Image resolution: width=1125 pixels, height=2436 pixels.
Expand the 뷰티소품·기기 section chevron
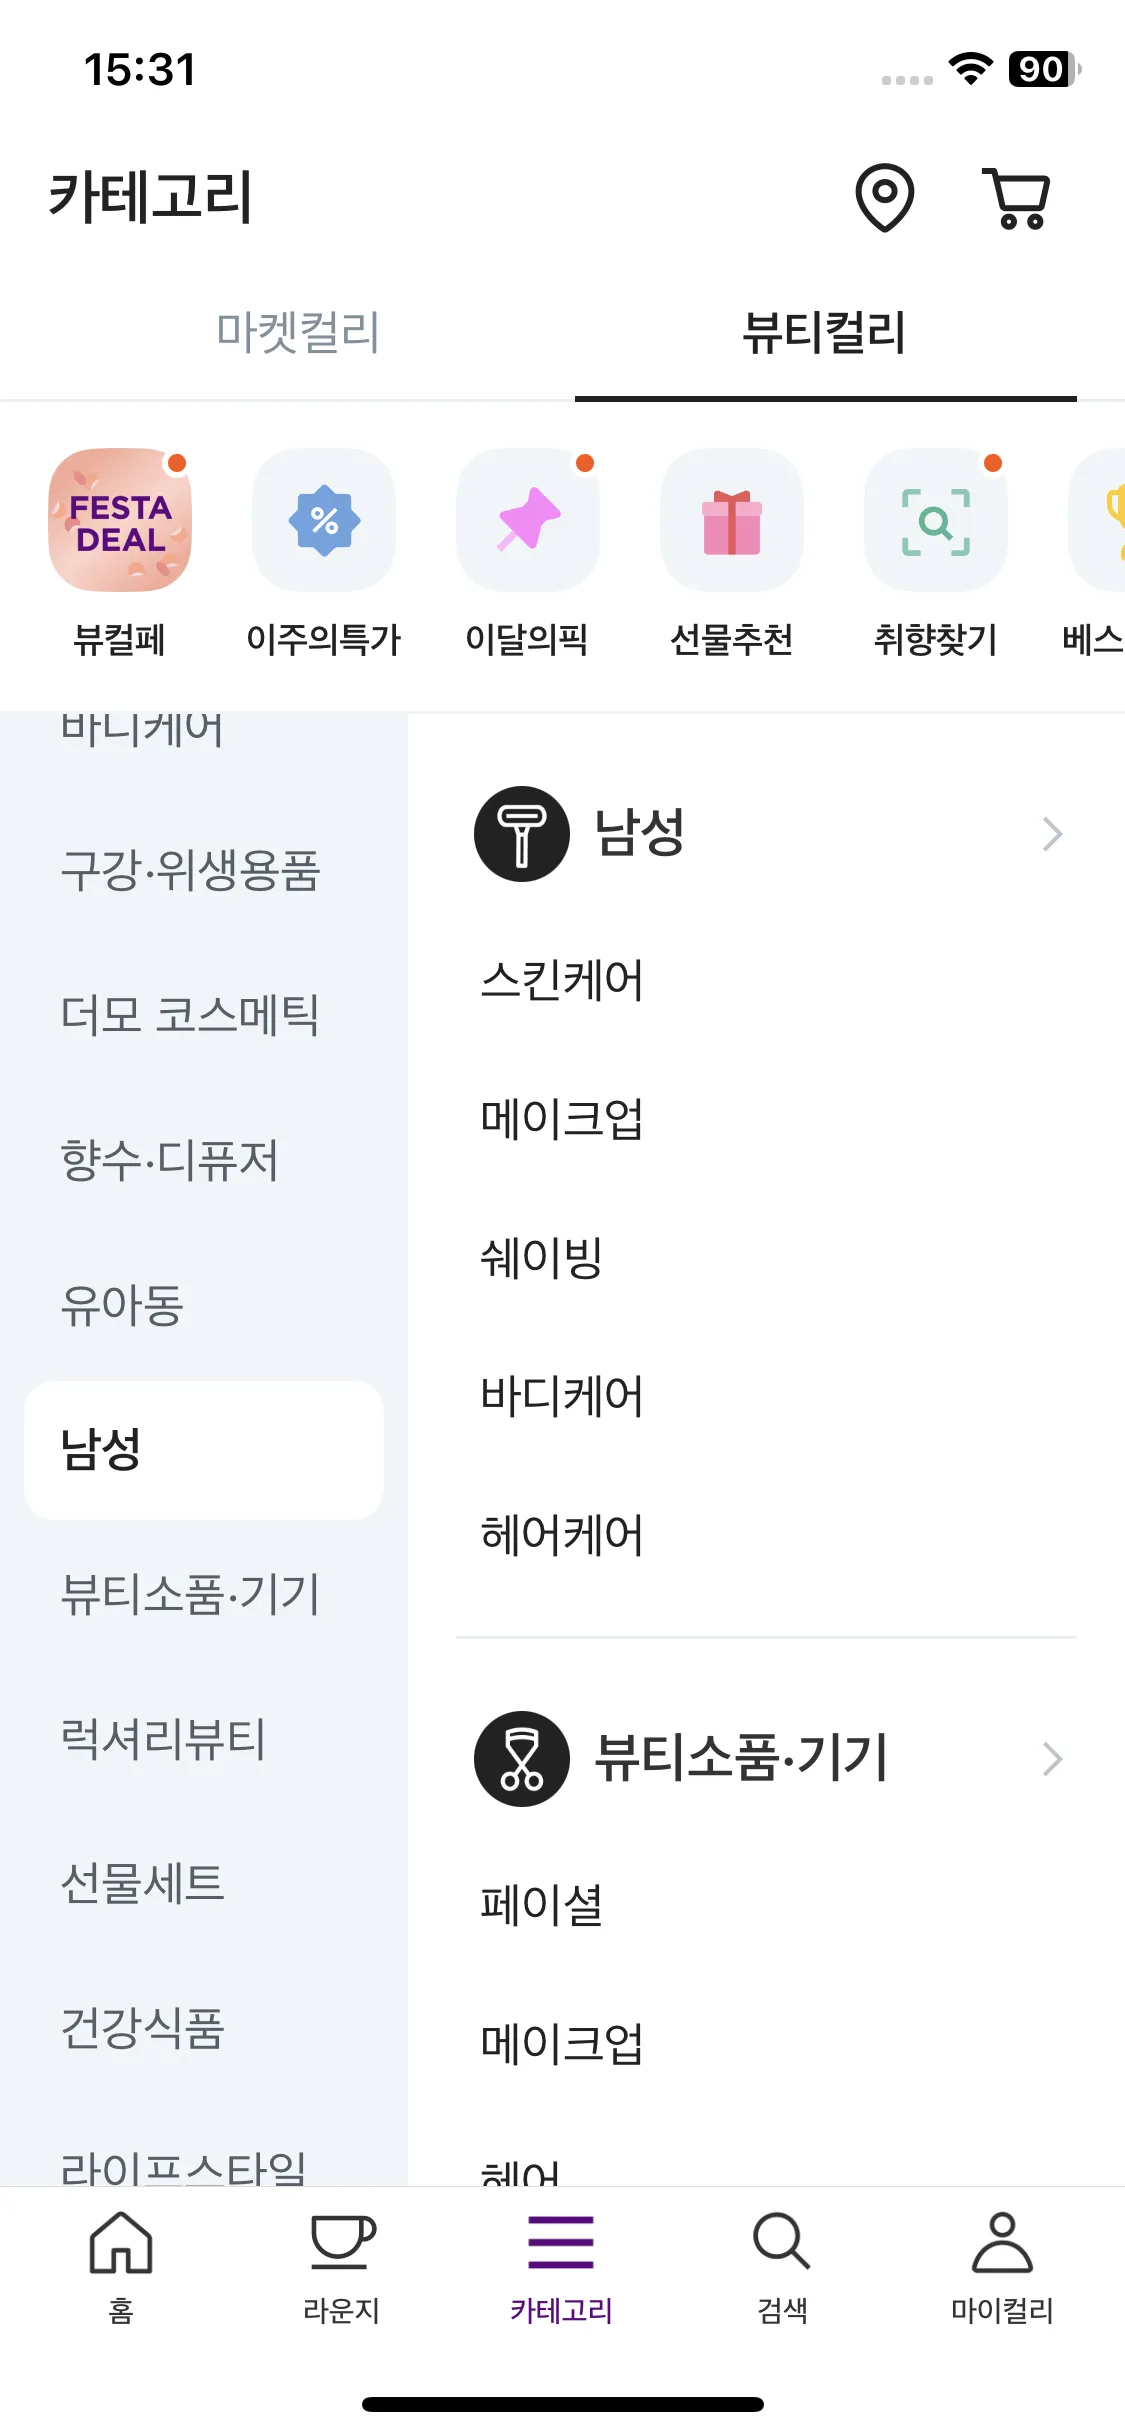click(1052, 1759)
